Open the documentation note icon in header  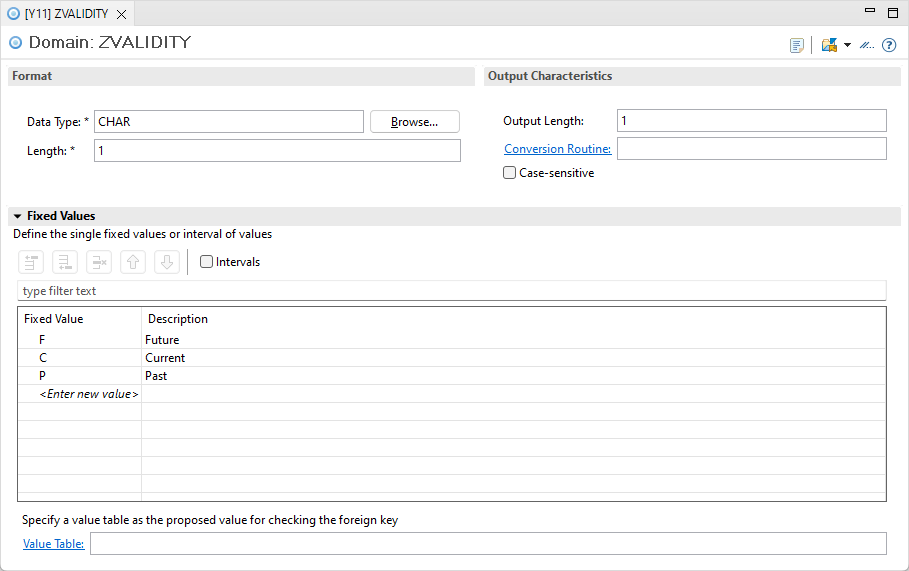(x=797, y=45)
